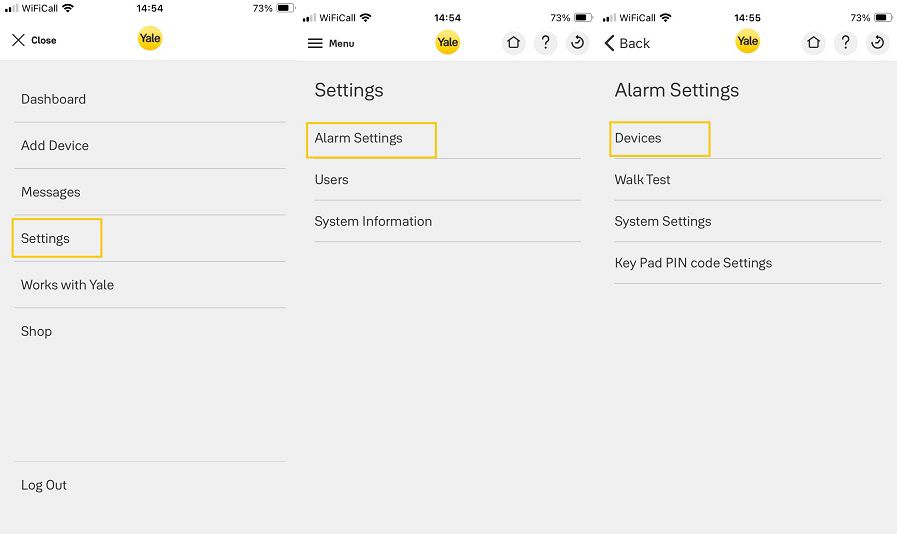The width and height of the screenshot is (897, 534).
Task: Tap the help icon on Alarm Settings screen
Action: click(x=846, y=43)
